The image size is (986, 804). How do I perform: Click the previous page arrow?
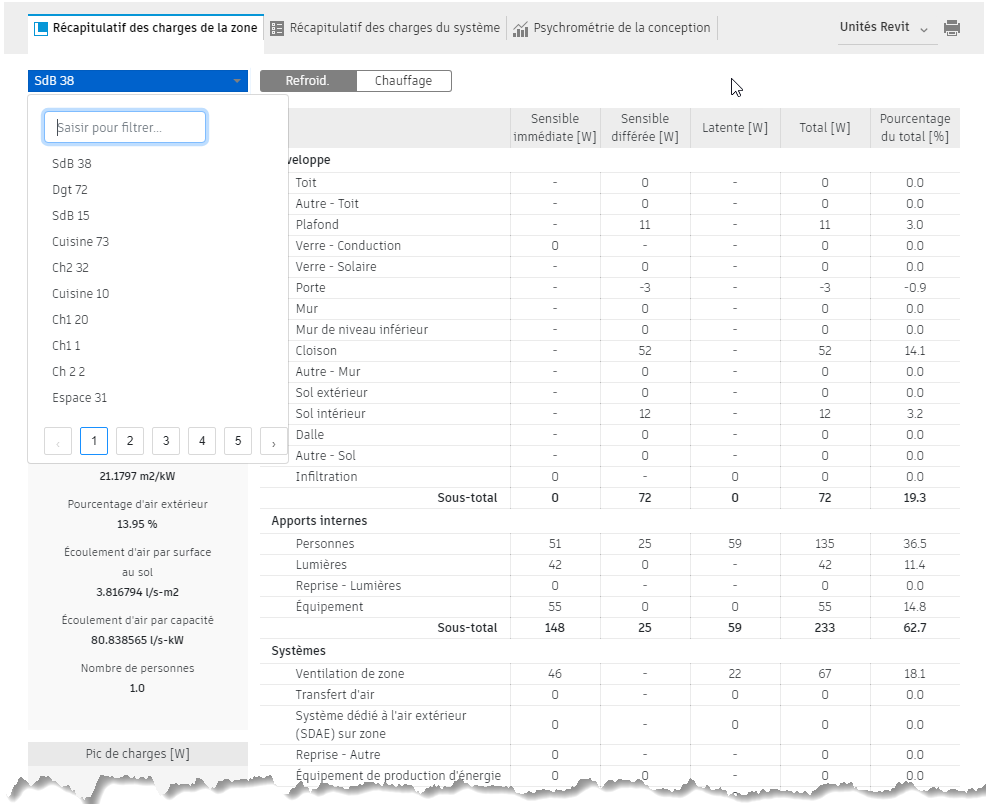[58, 441]
